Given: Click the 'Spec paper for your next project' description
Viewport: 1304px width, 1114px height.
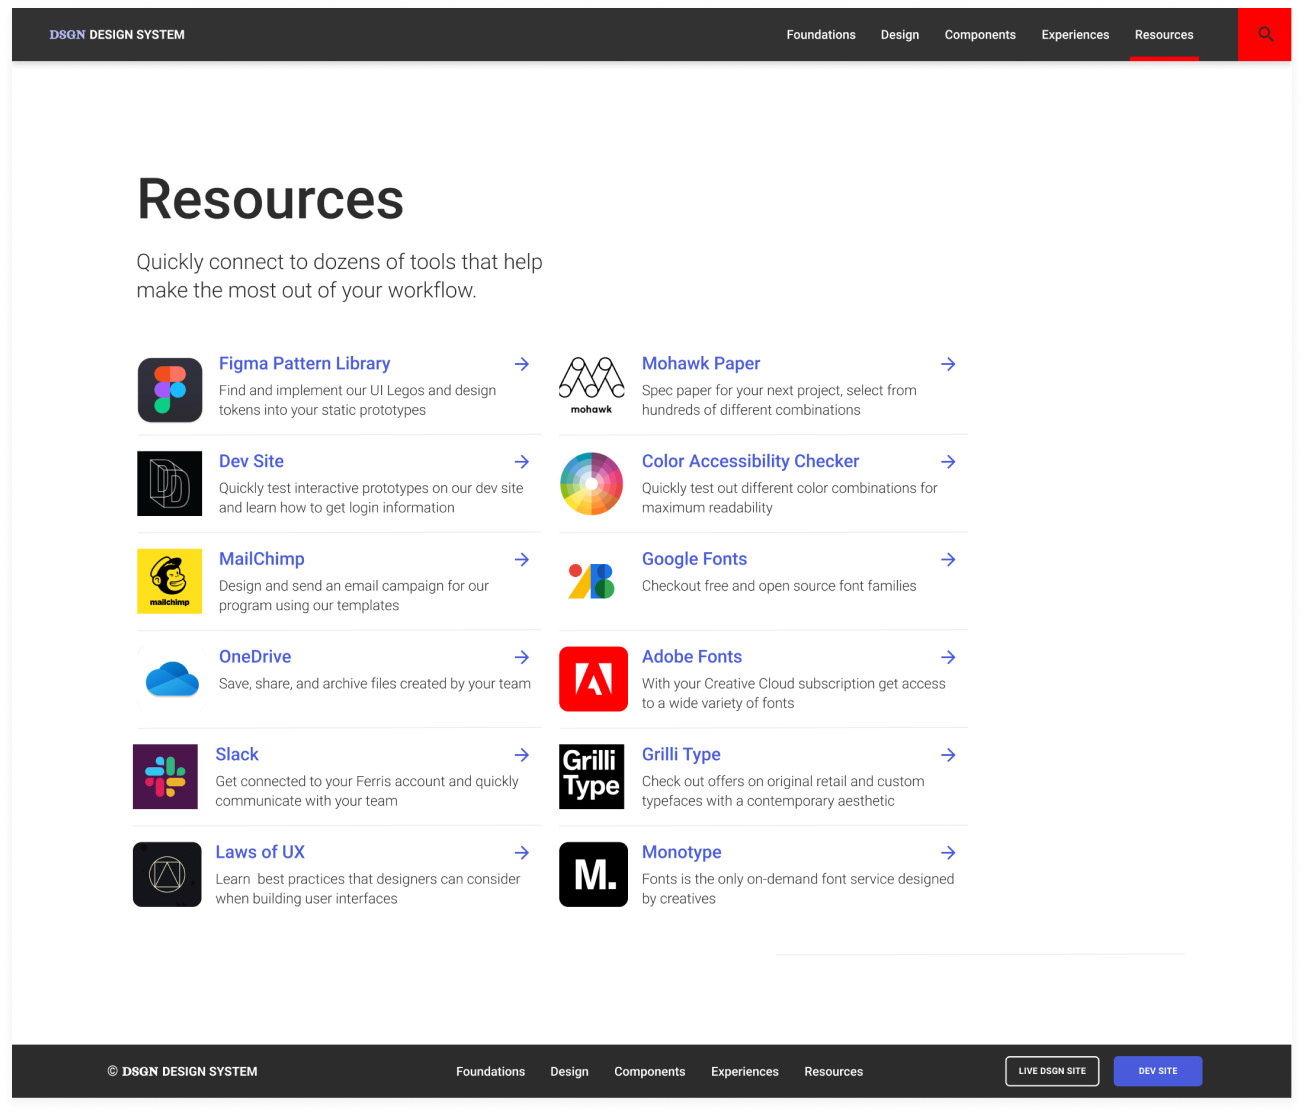Looking at the screenshot, I should pyautogui.click(x=779, y=400).
